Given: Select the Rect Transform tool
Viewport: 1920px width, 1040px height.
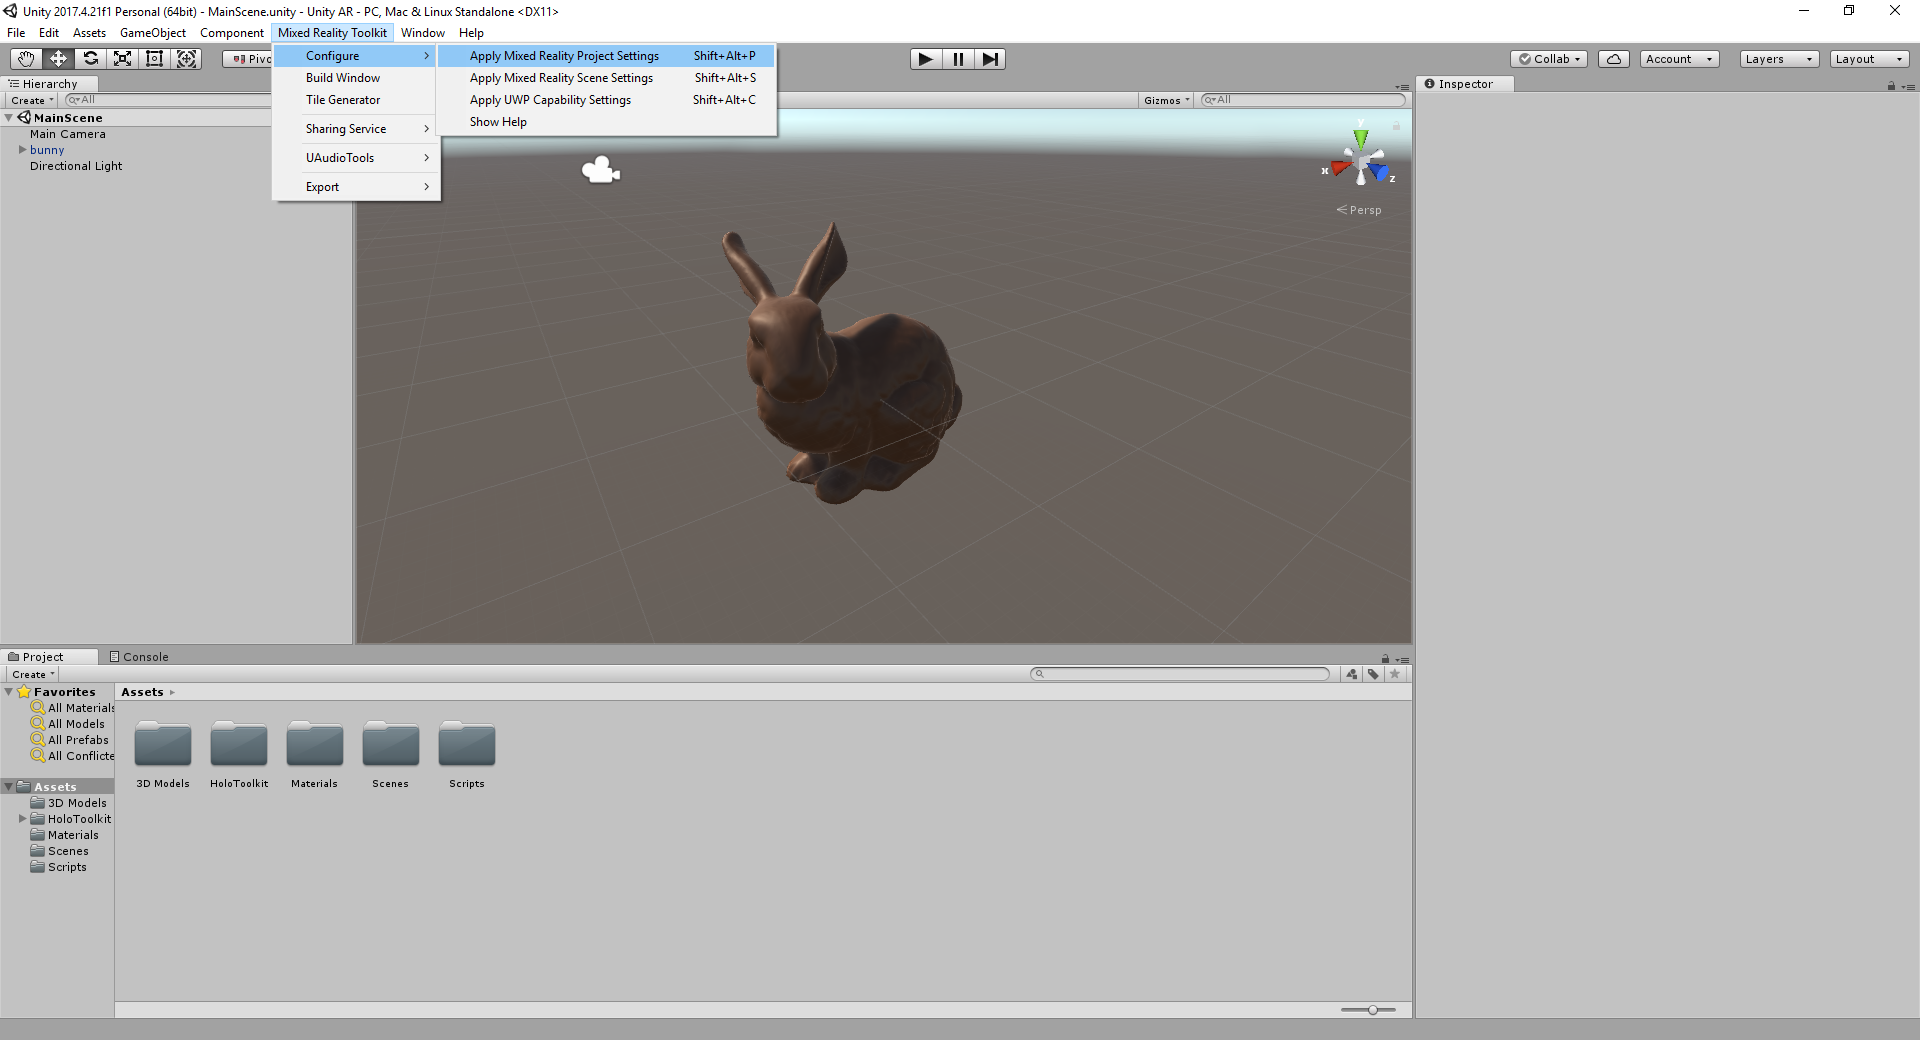Looking at the screenshot, I should click(154, 59).
